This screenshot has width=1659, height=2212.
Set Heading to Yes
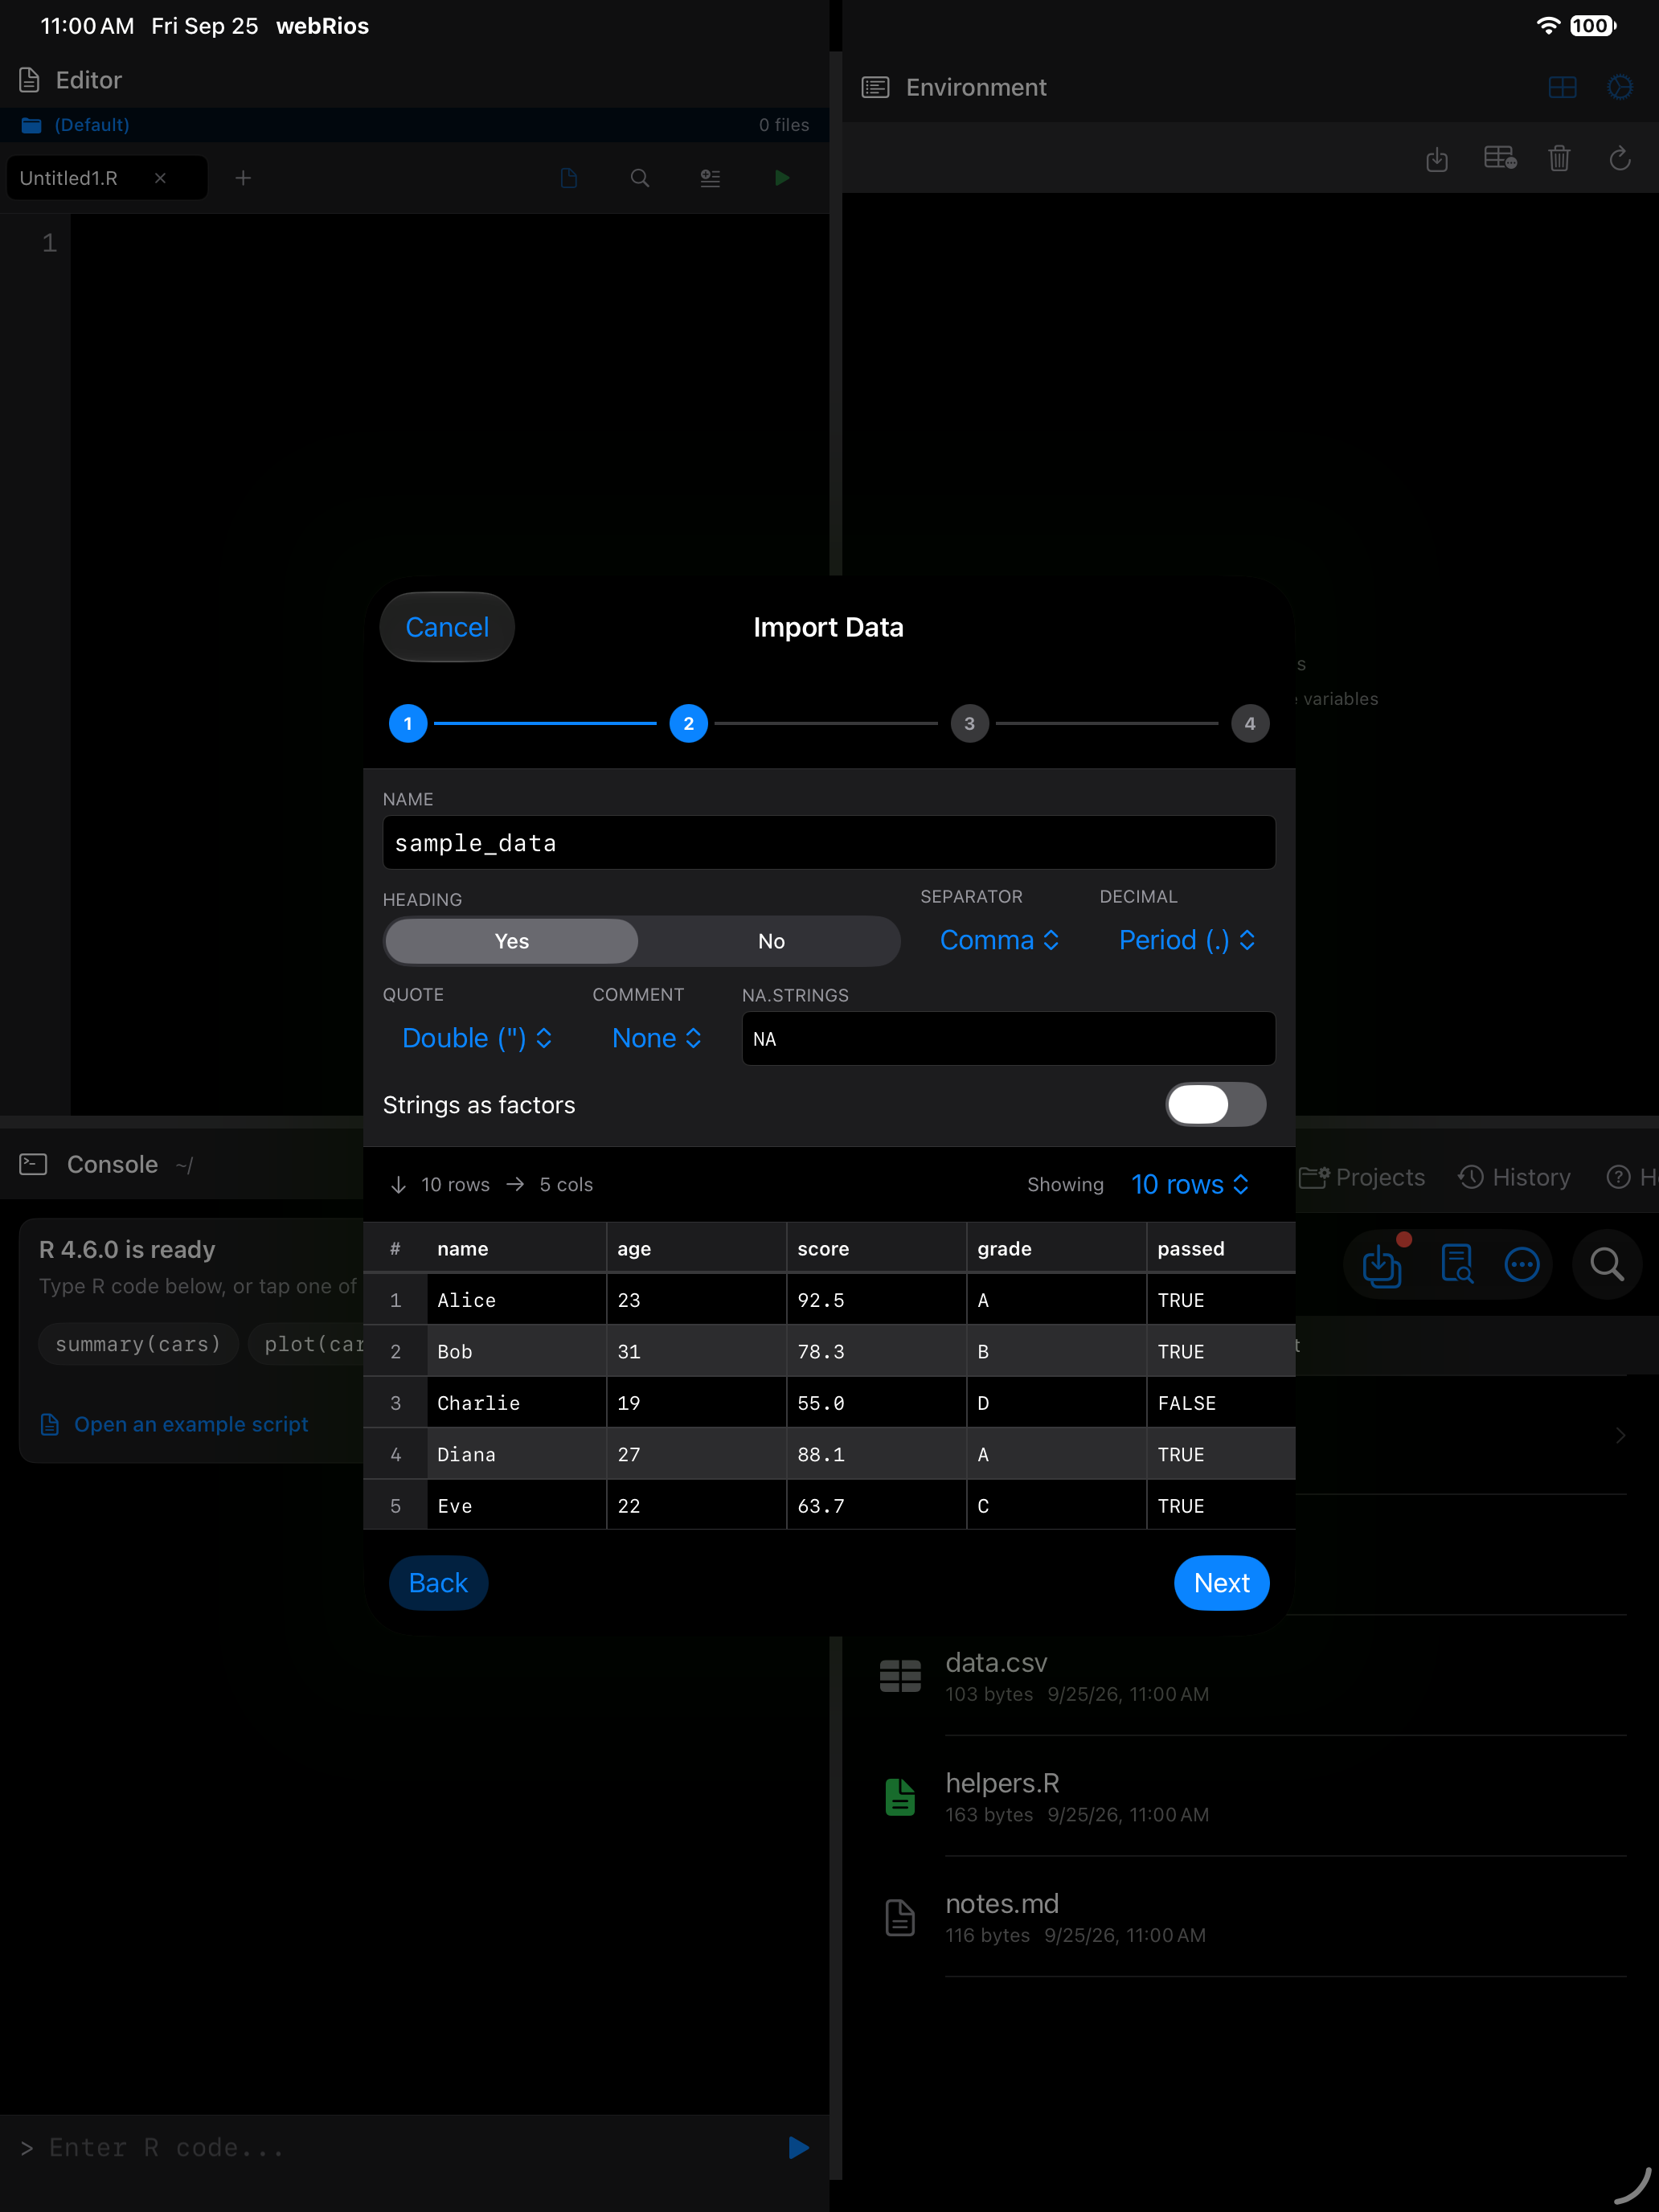click(x=512, y=941)
